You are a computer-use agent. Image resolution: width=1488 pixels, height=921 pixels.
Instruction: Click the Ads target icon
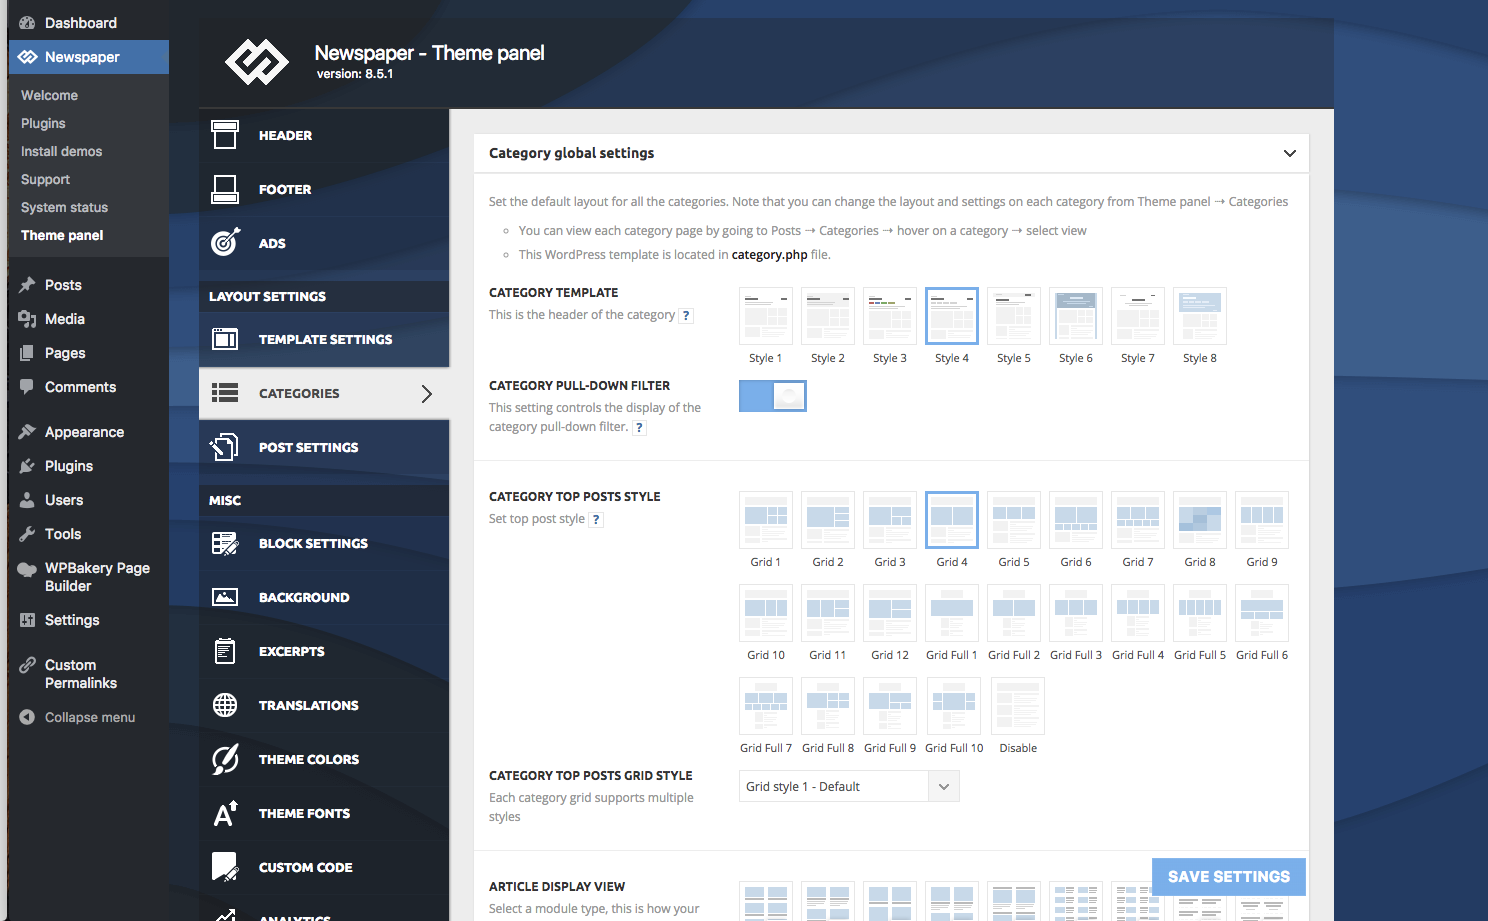coord(225,242)
